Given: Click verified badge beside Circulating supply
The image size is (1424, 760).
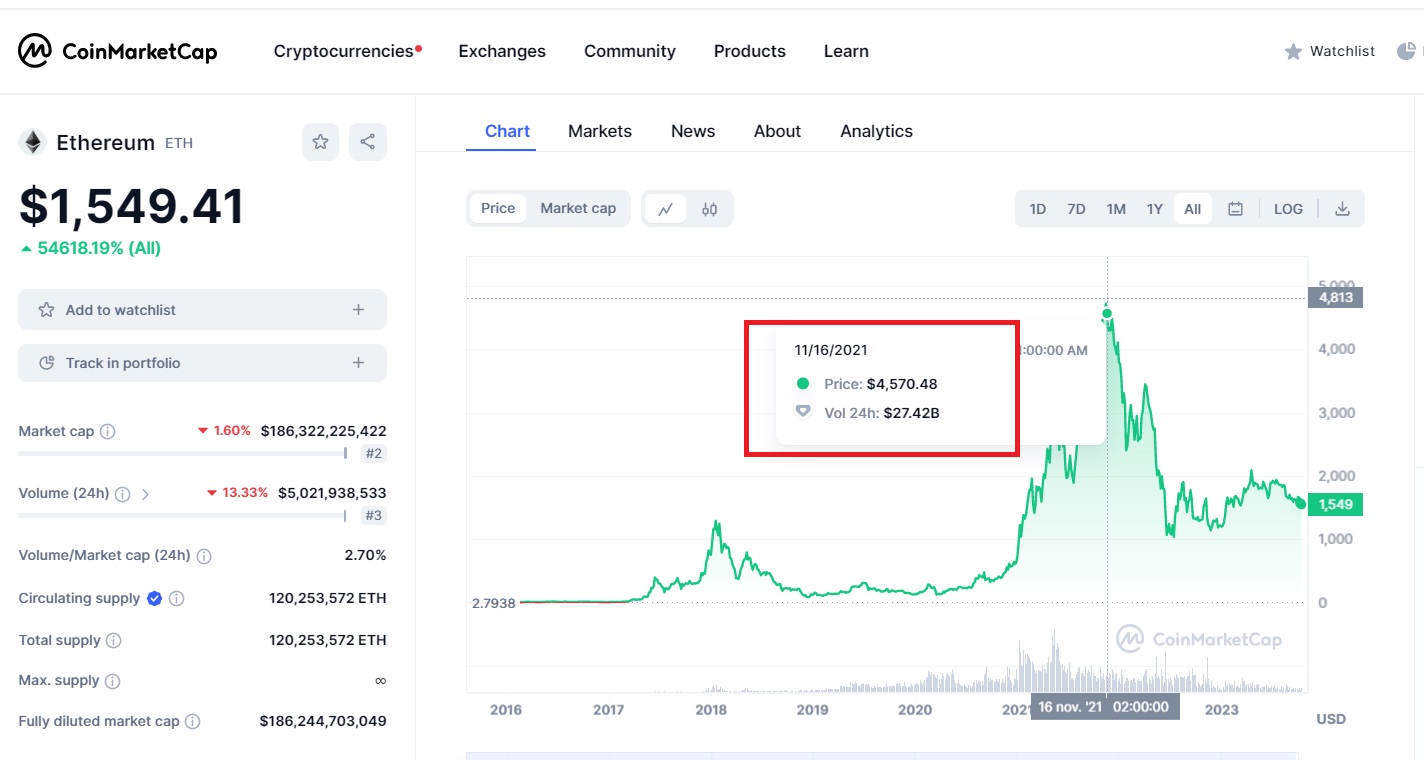Looking at the screenshot, I should click(x=155, y=598).
